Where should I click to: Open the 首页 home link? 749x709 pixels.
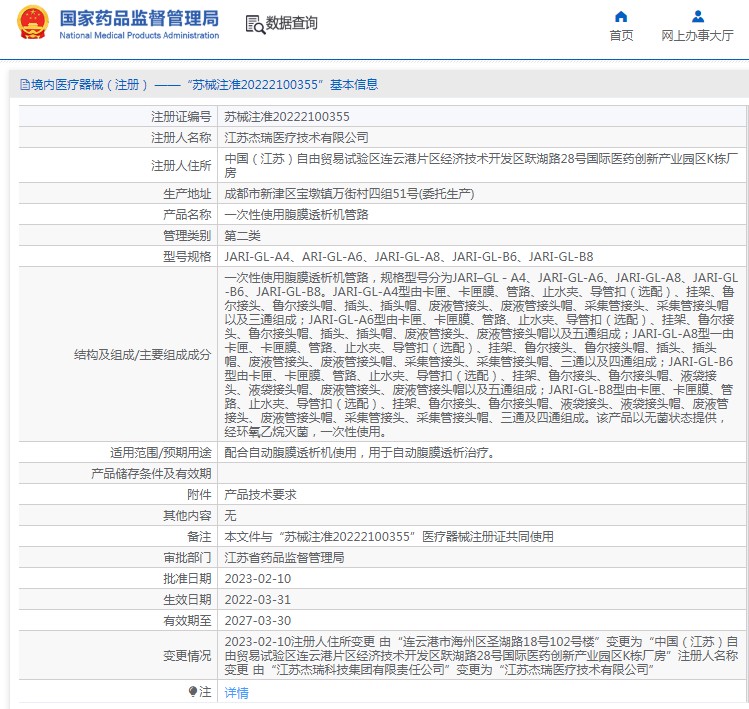click(x=621, y=35)
